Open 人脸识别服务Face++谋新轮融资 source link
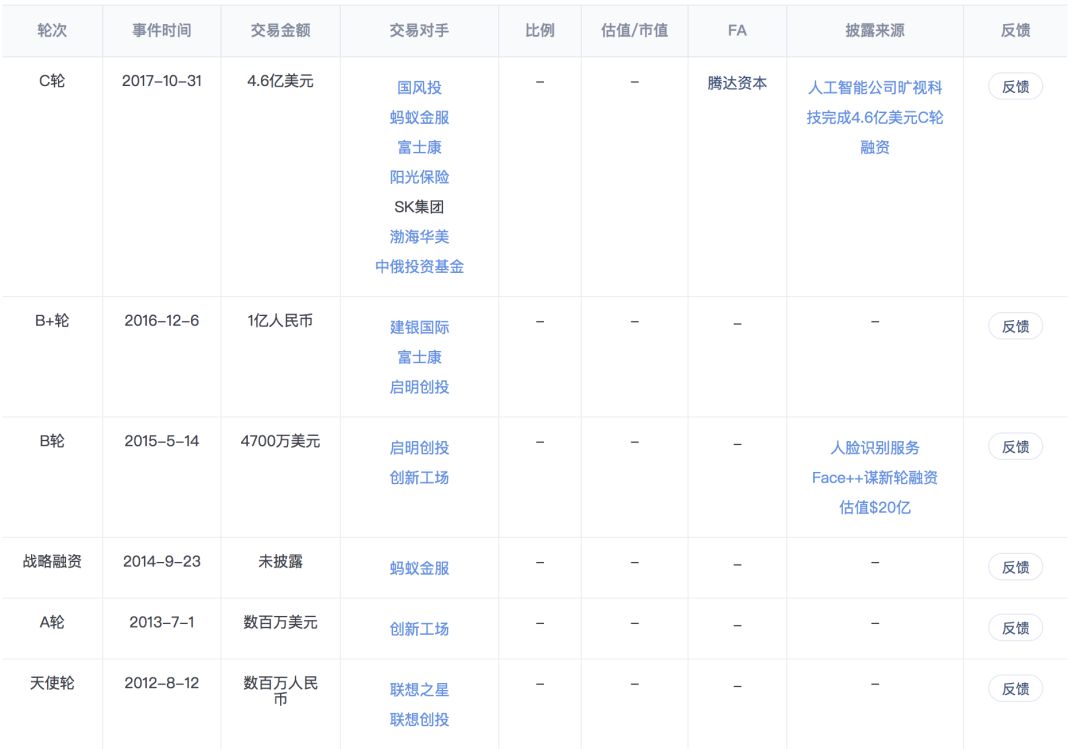Viewport: 1080px width, 749px height. tap(875, 478)
